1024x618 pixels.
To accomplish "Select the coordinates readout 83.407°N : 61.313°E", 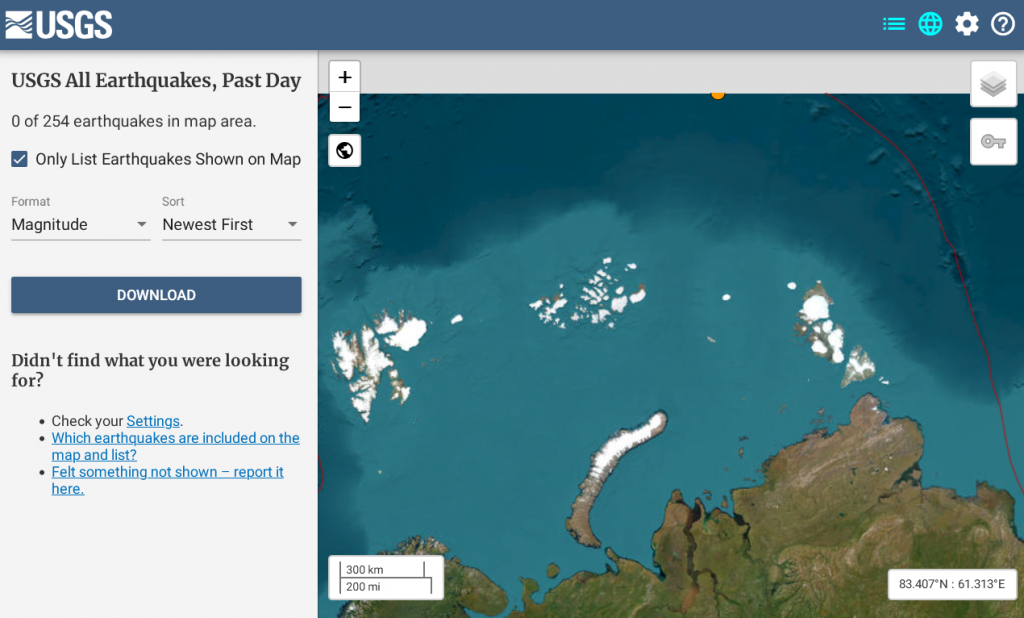I will [952, 584].
